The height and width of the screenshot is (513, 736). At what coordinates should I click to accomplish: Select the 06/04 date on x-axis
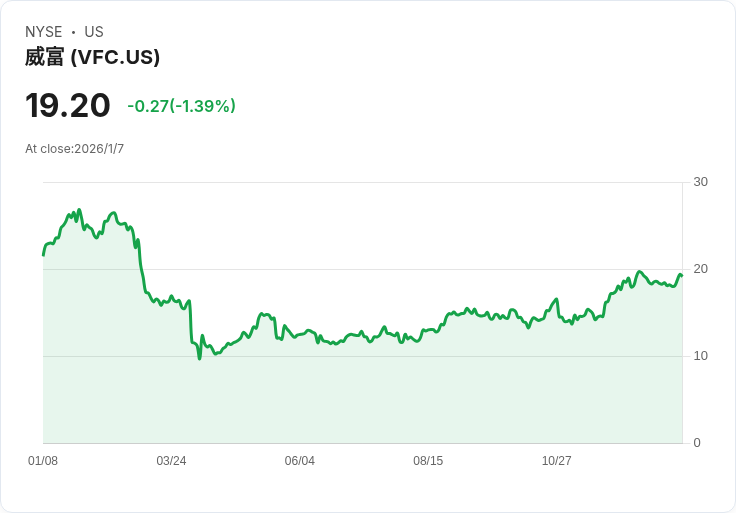(300, 461)
